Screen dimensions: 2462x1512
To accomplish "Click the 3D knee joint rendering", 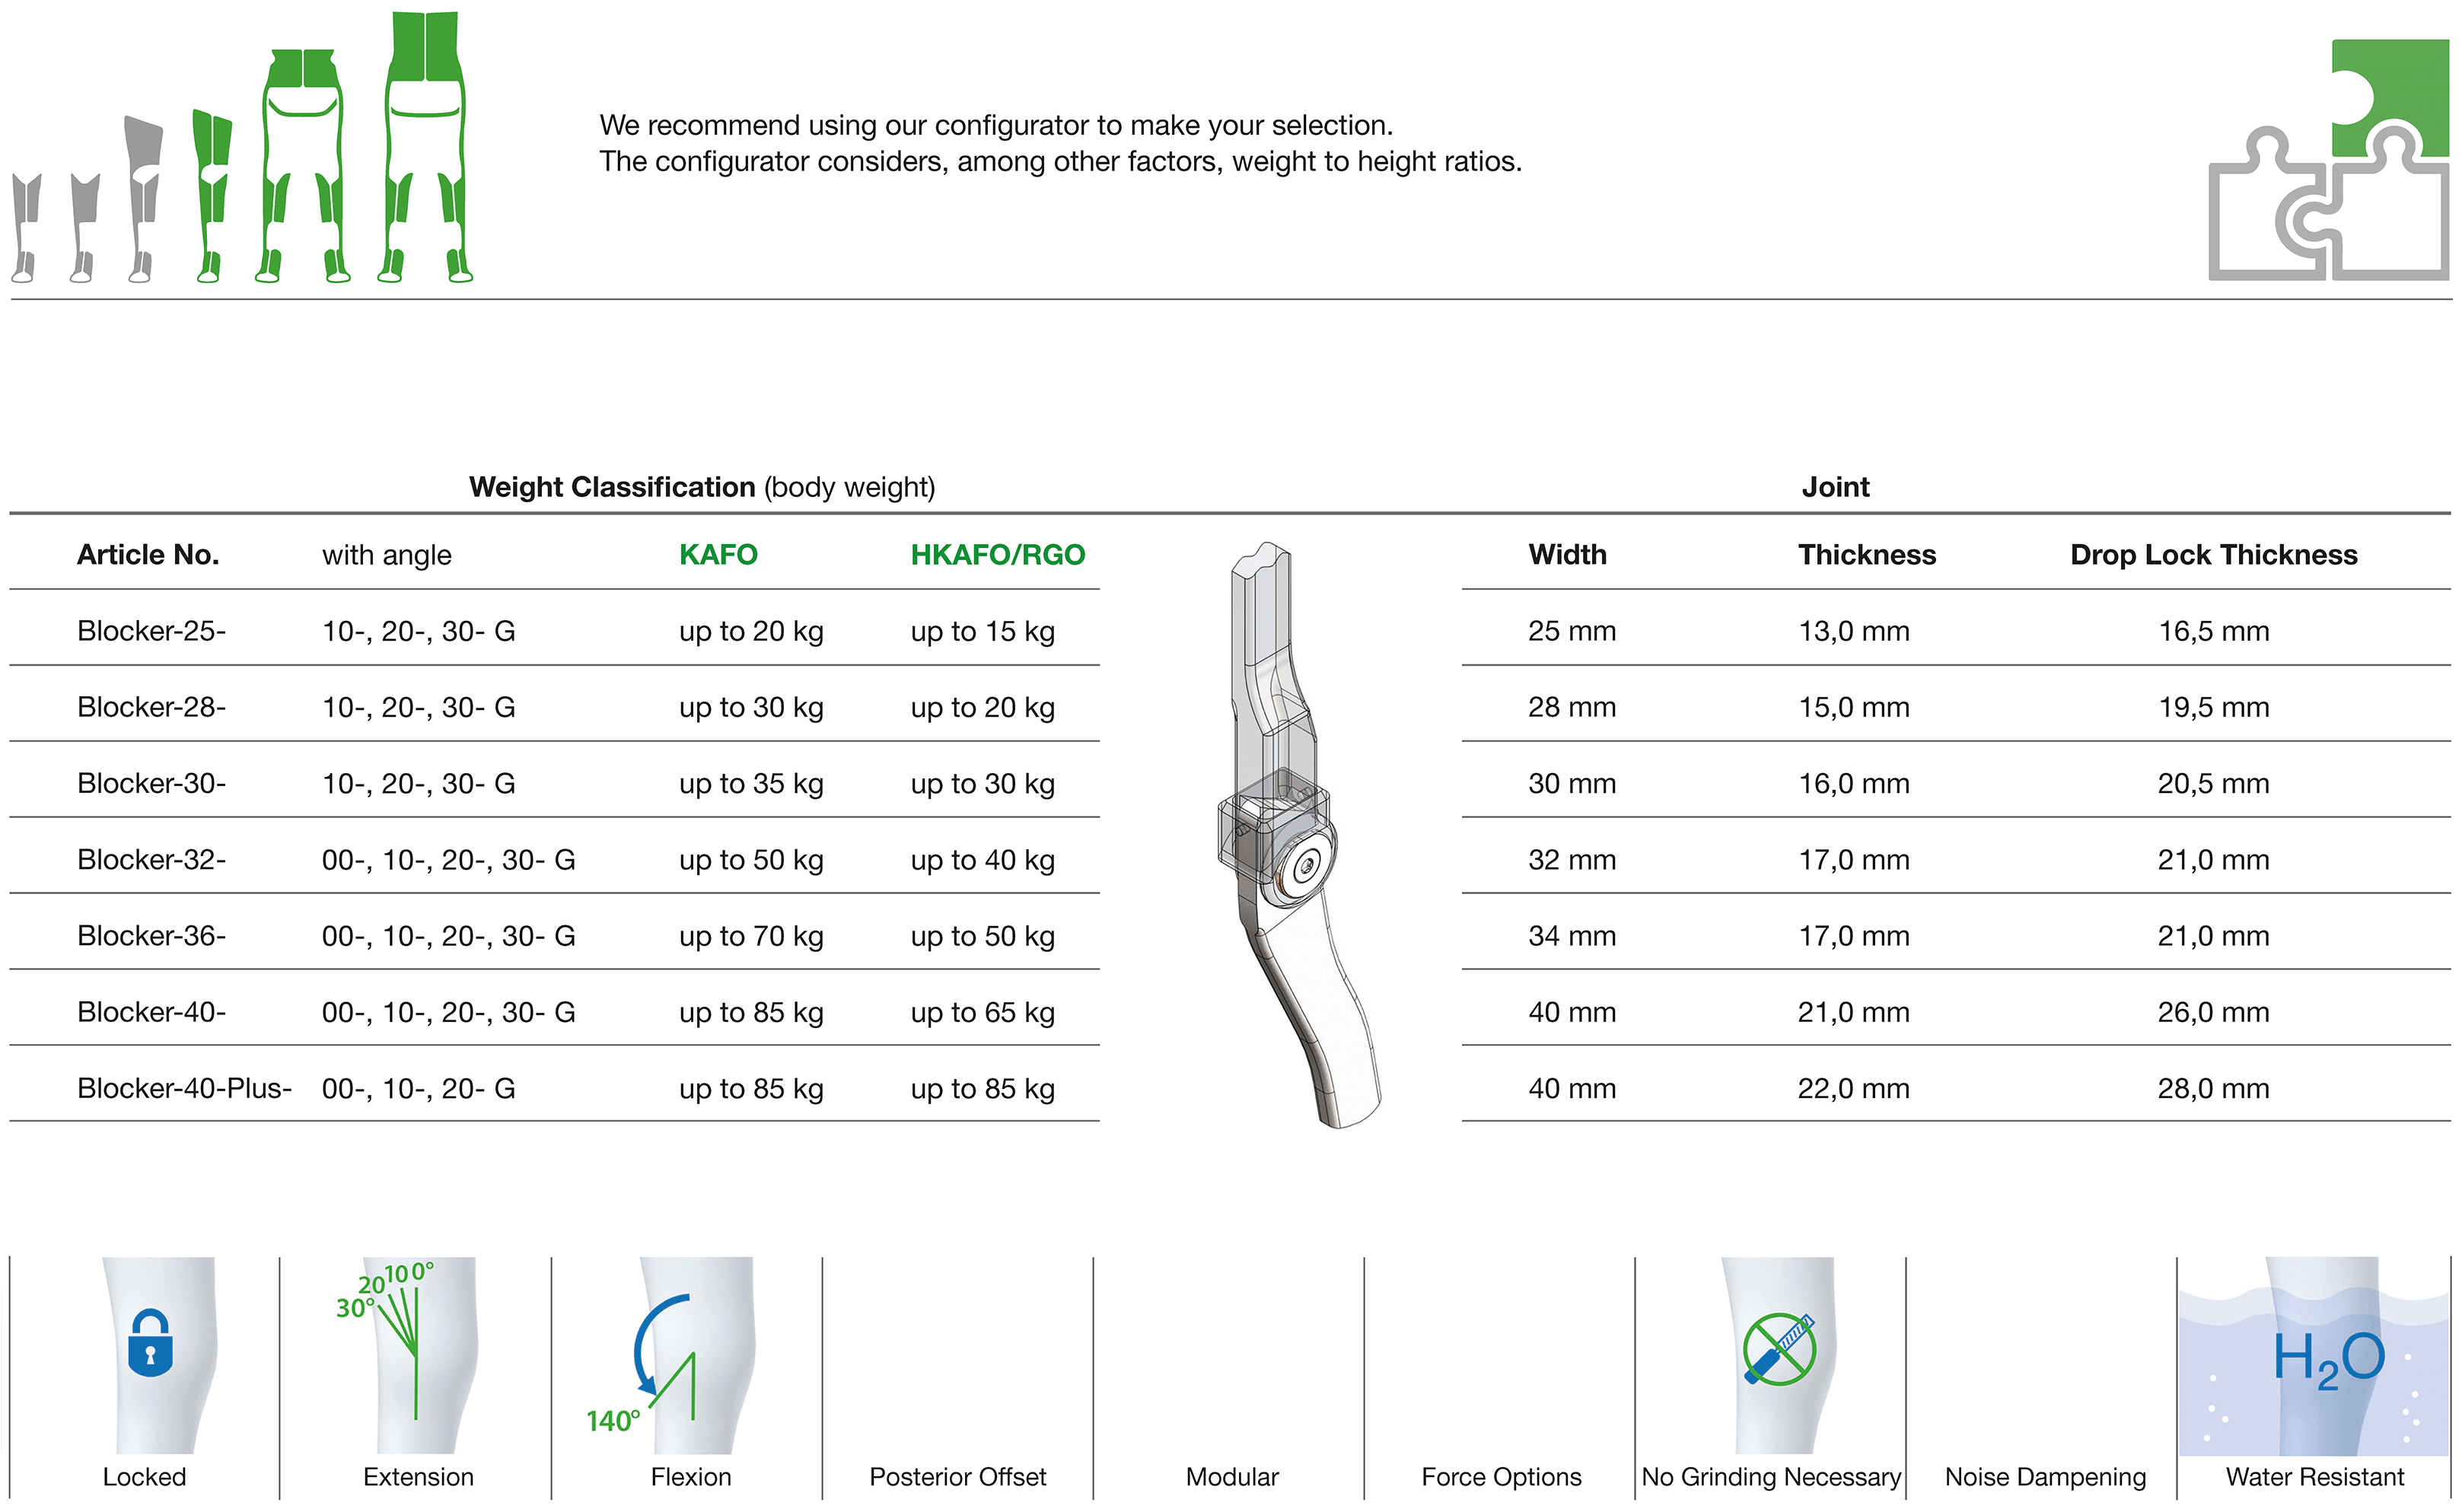I will 1298,835.
